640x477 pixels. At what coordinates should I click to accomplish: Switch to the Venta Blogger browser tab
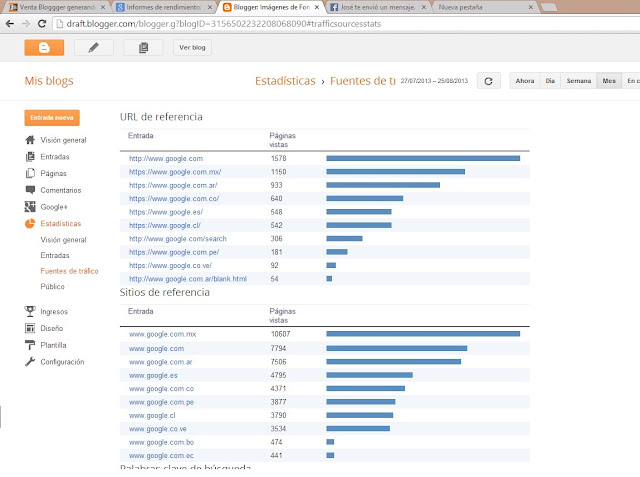point(57,7)
